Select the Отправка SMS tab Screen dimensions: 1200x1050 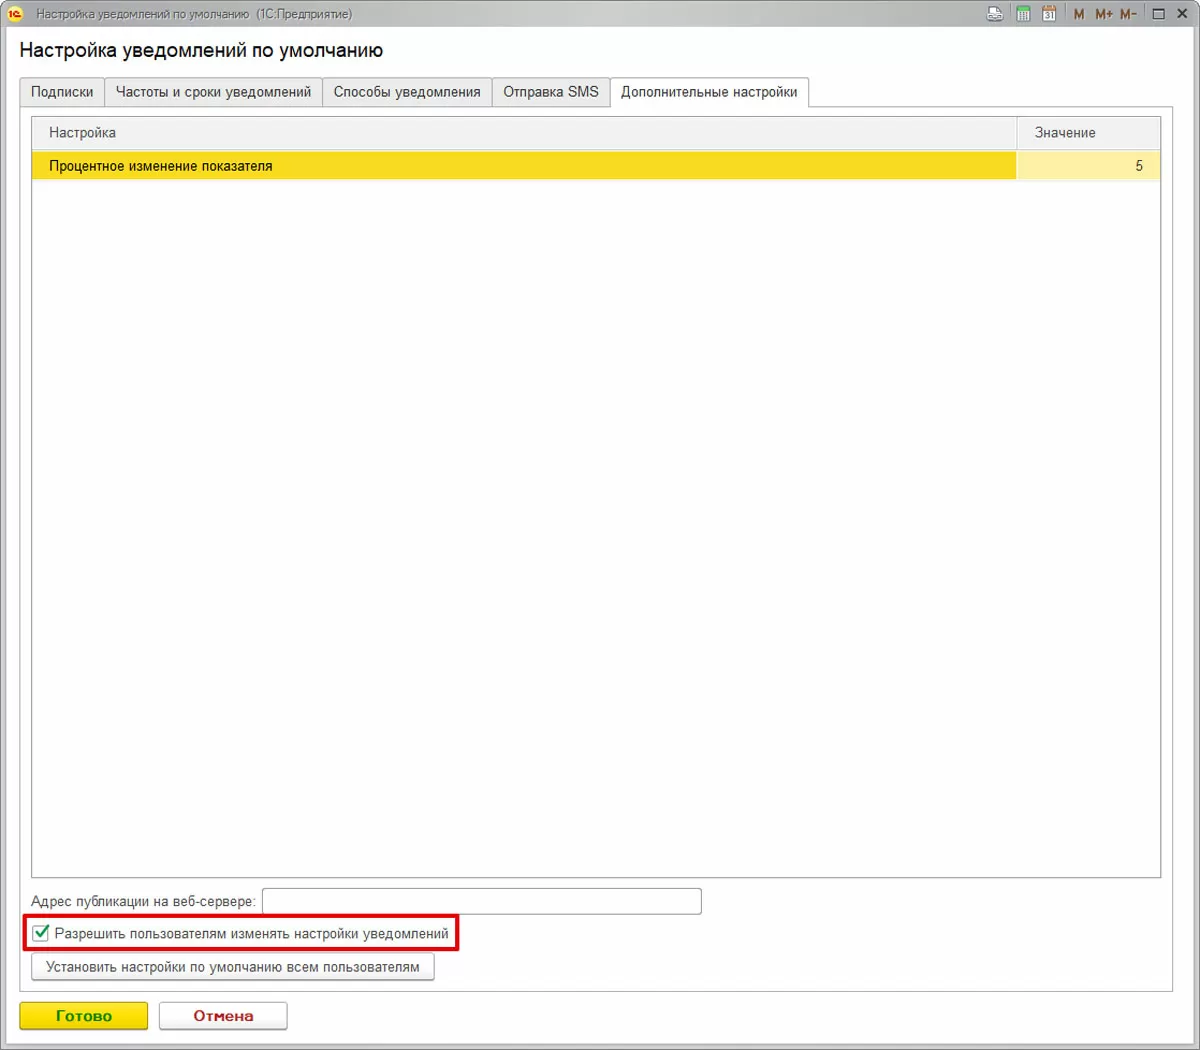[x=551, y=92]
